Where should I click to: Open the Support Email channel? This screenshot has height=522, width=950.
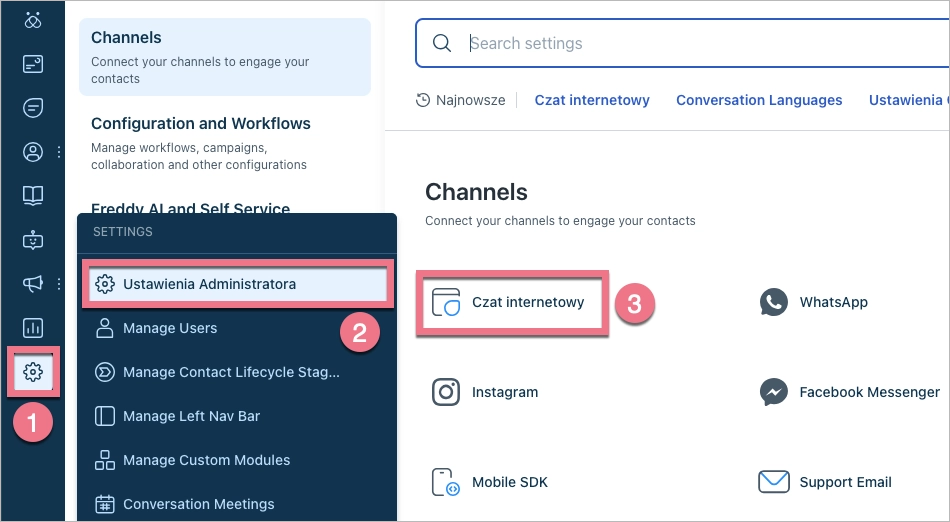825,482
